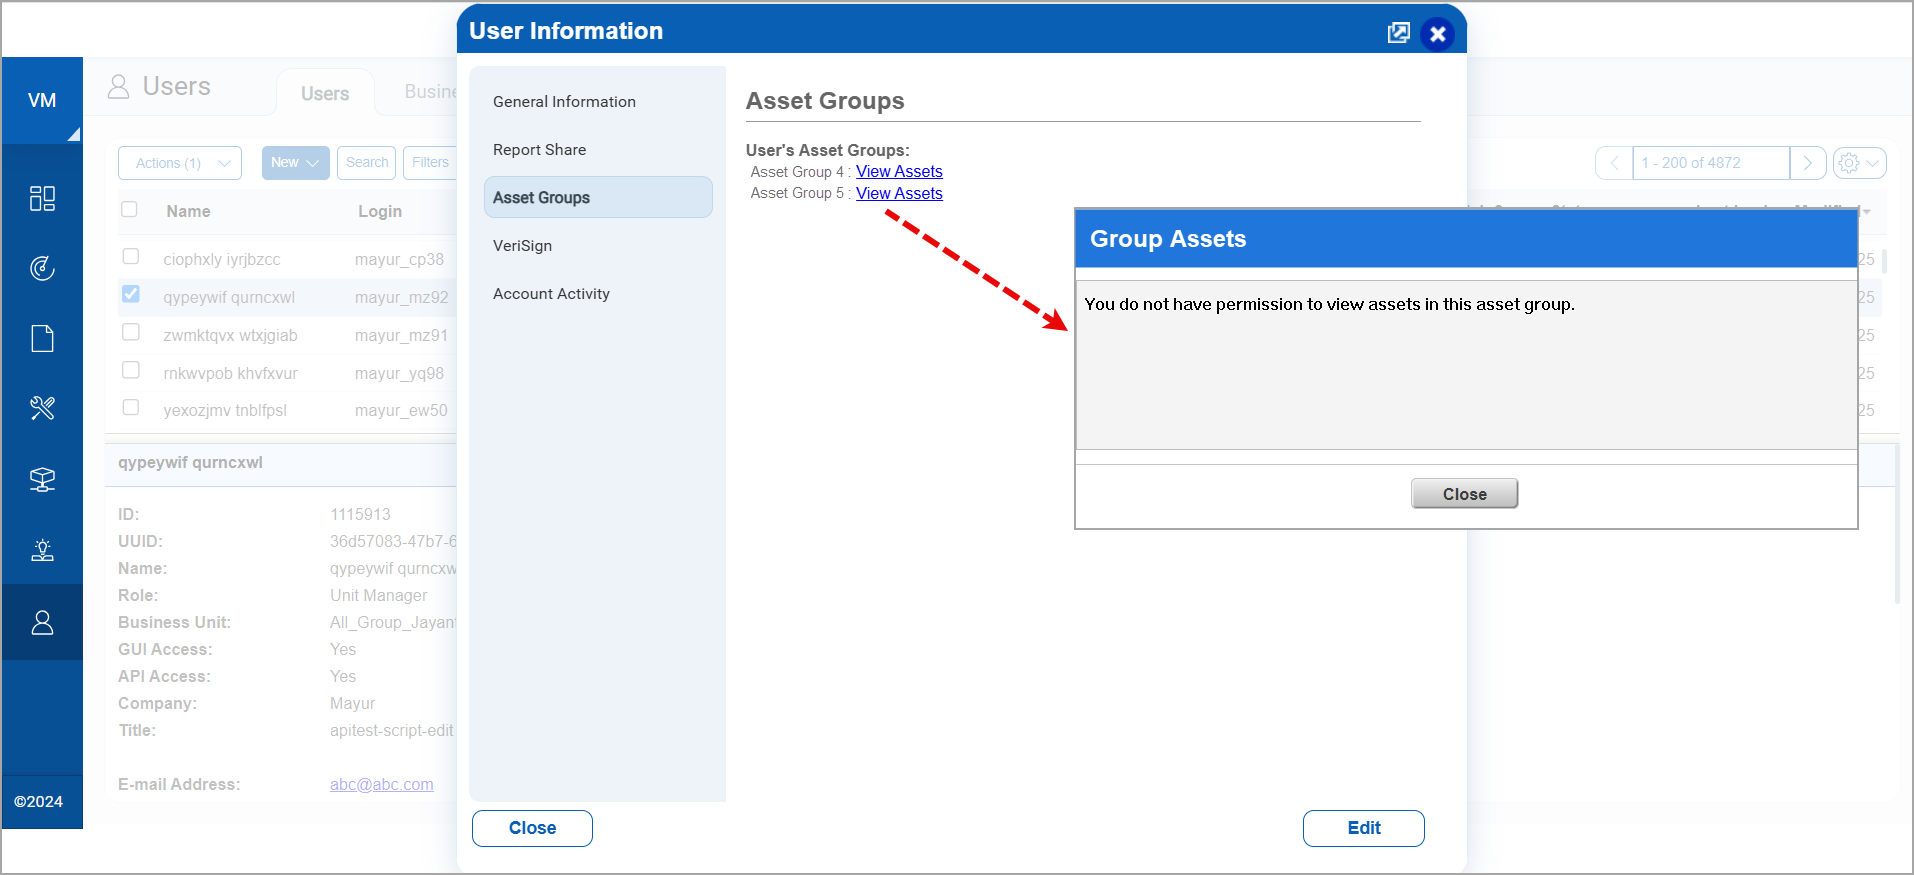Image resolution: width=1914 pixels, height=875 pixels.
Task: Go to the previous page of users
Action: [x=1614, y=163]
